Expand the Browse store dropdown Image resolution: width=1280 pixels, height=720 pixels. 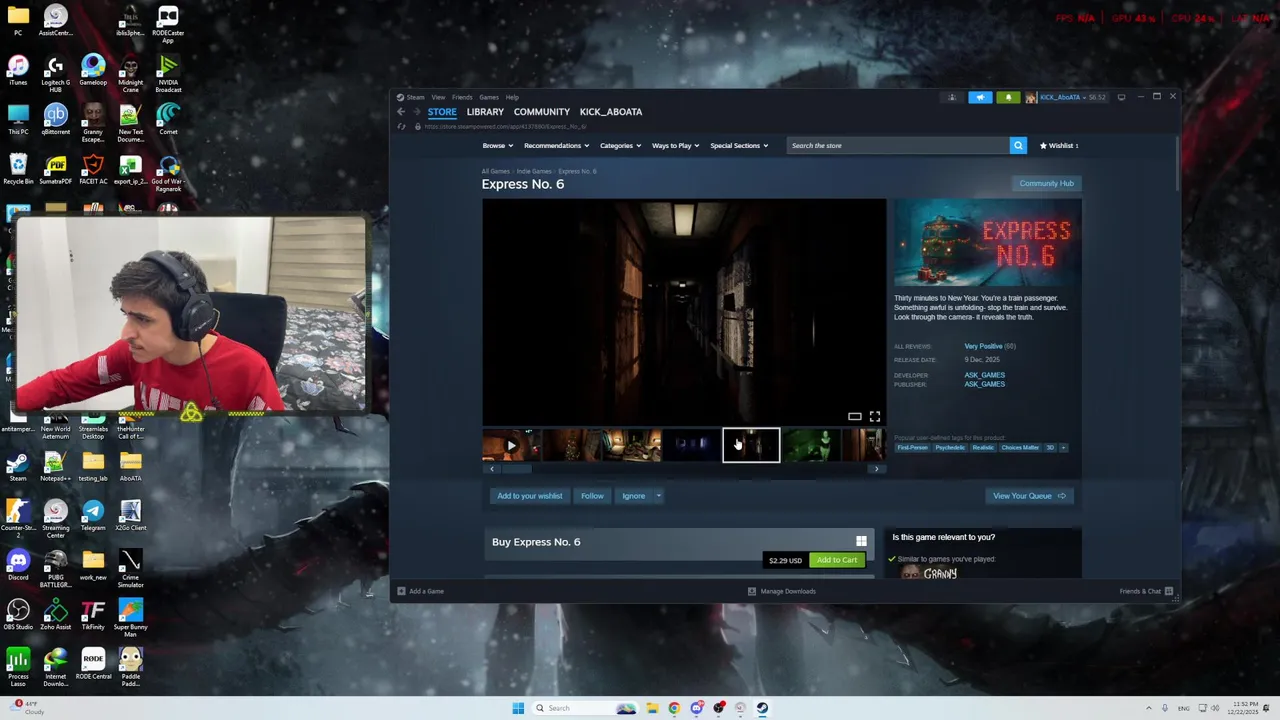497,146
